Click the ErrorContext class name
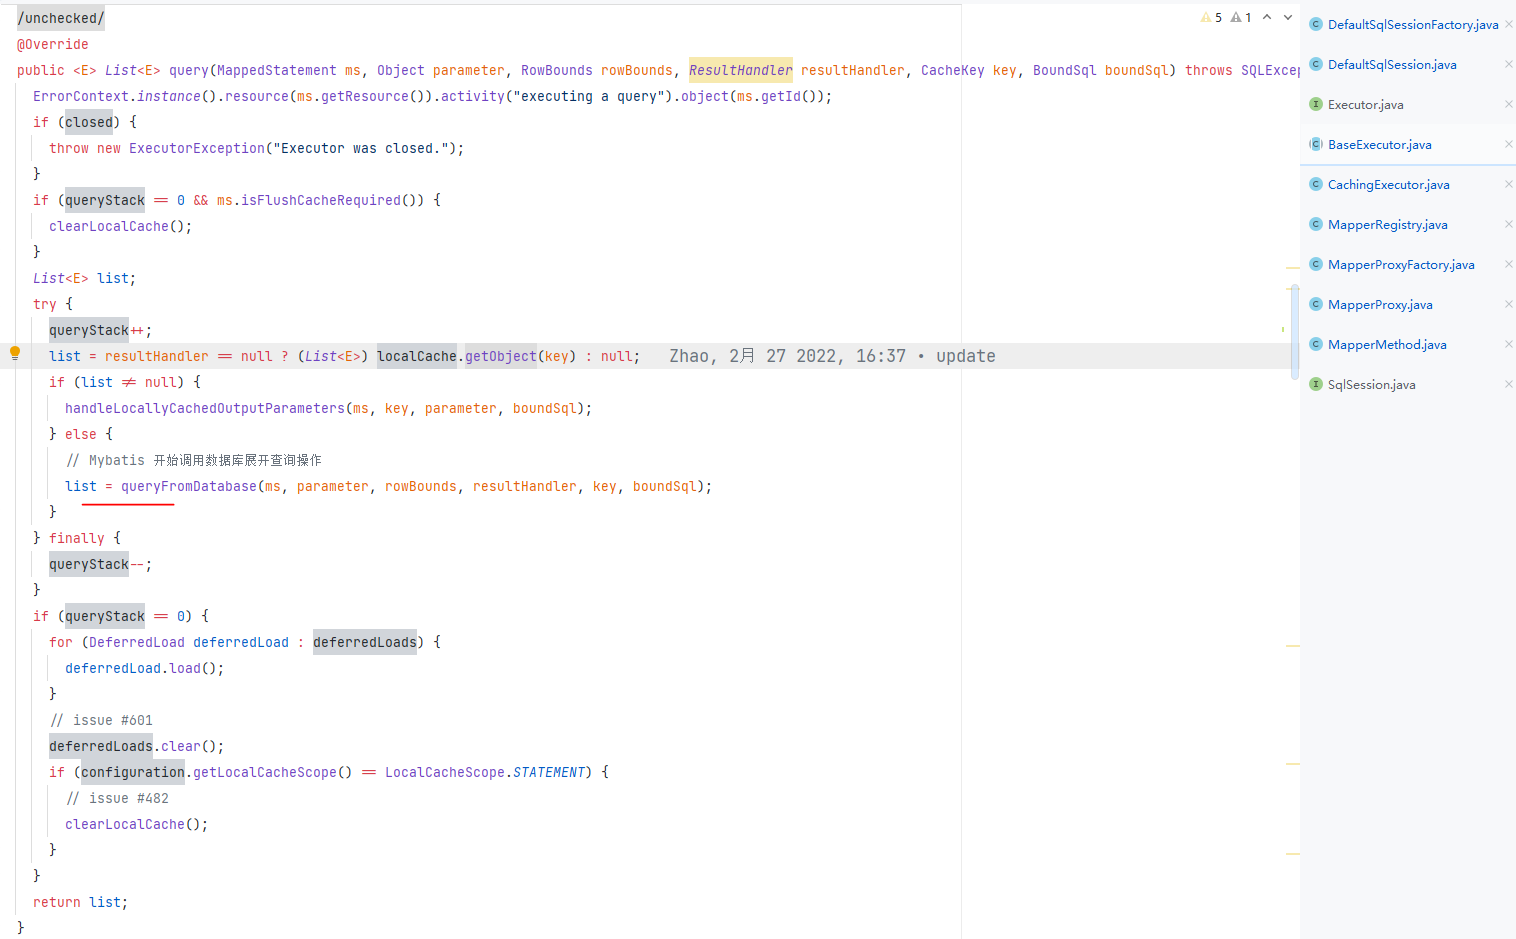This screenshot has width=1516, height=939. [x=81, y=96]
